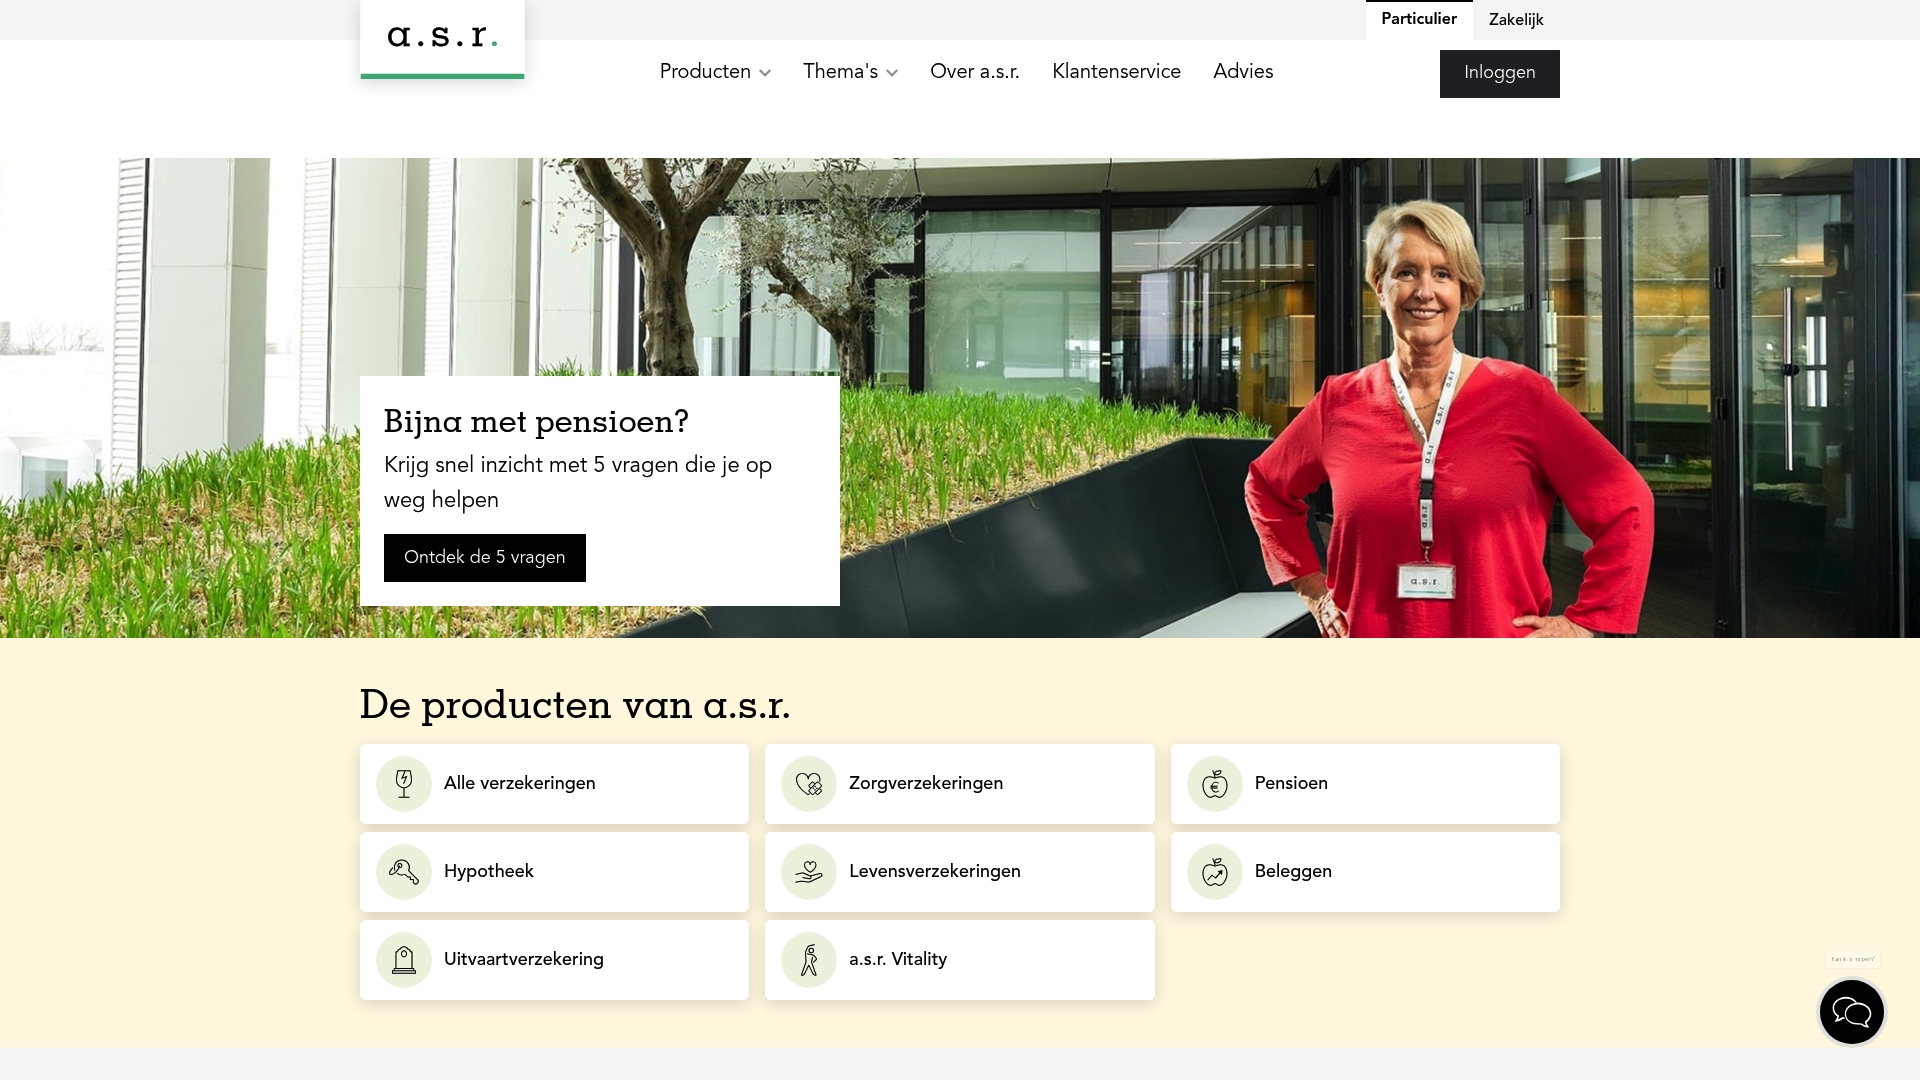Viewport: 1920px width, 1080px height.
Task: Open the Pensioen product card
Action: [1365, 784]
